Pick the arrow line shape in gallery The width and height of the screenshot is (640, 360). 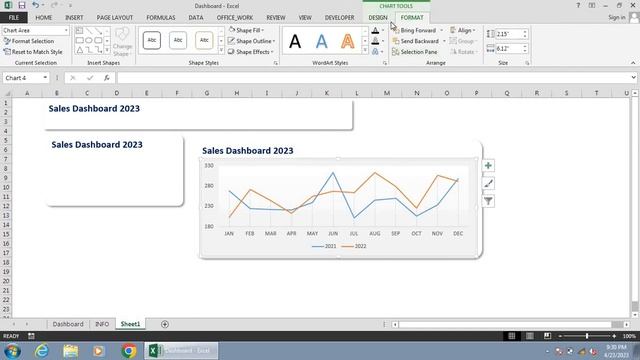point(98,31)
